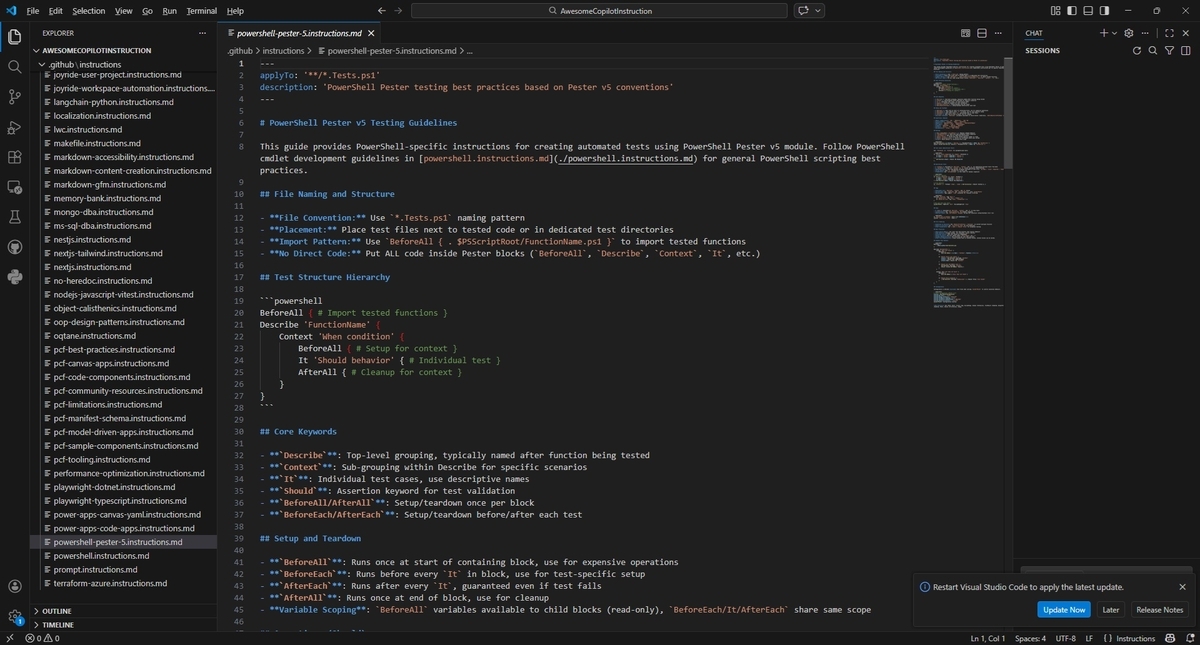Image resolution: width=1200 pixels, height=645 pixels.
Task: Close the chat panel
Action: click(x=1186, y=33)
